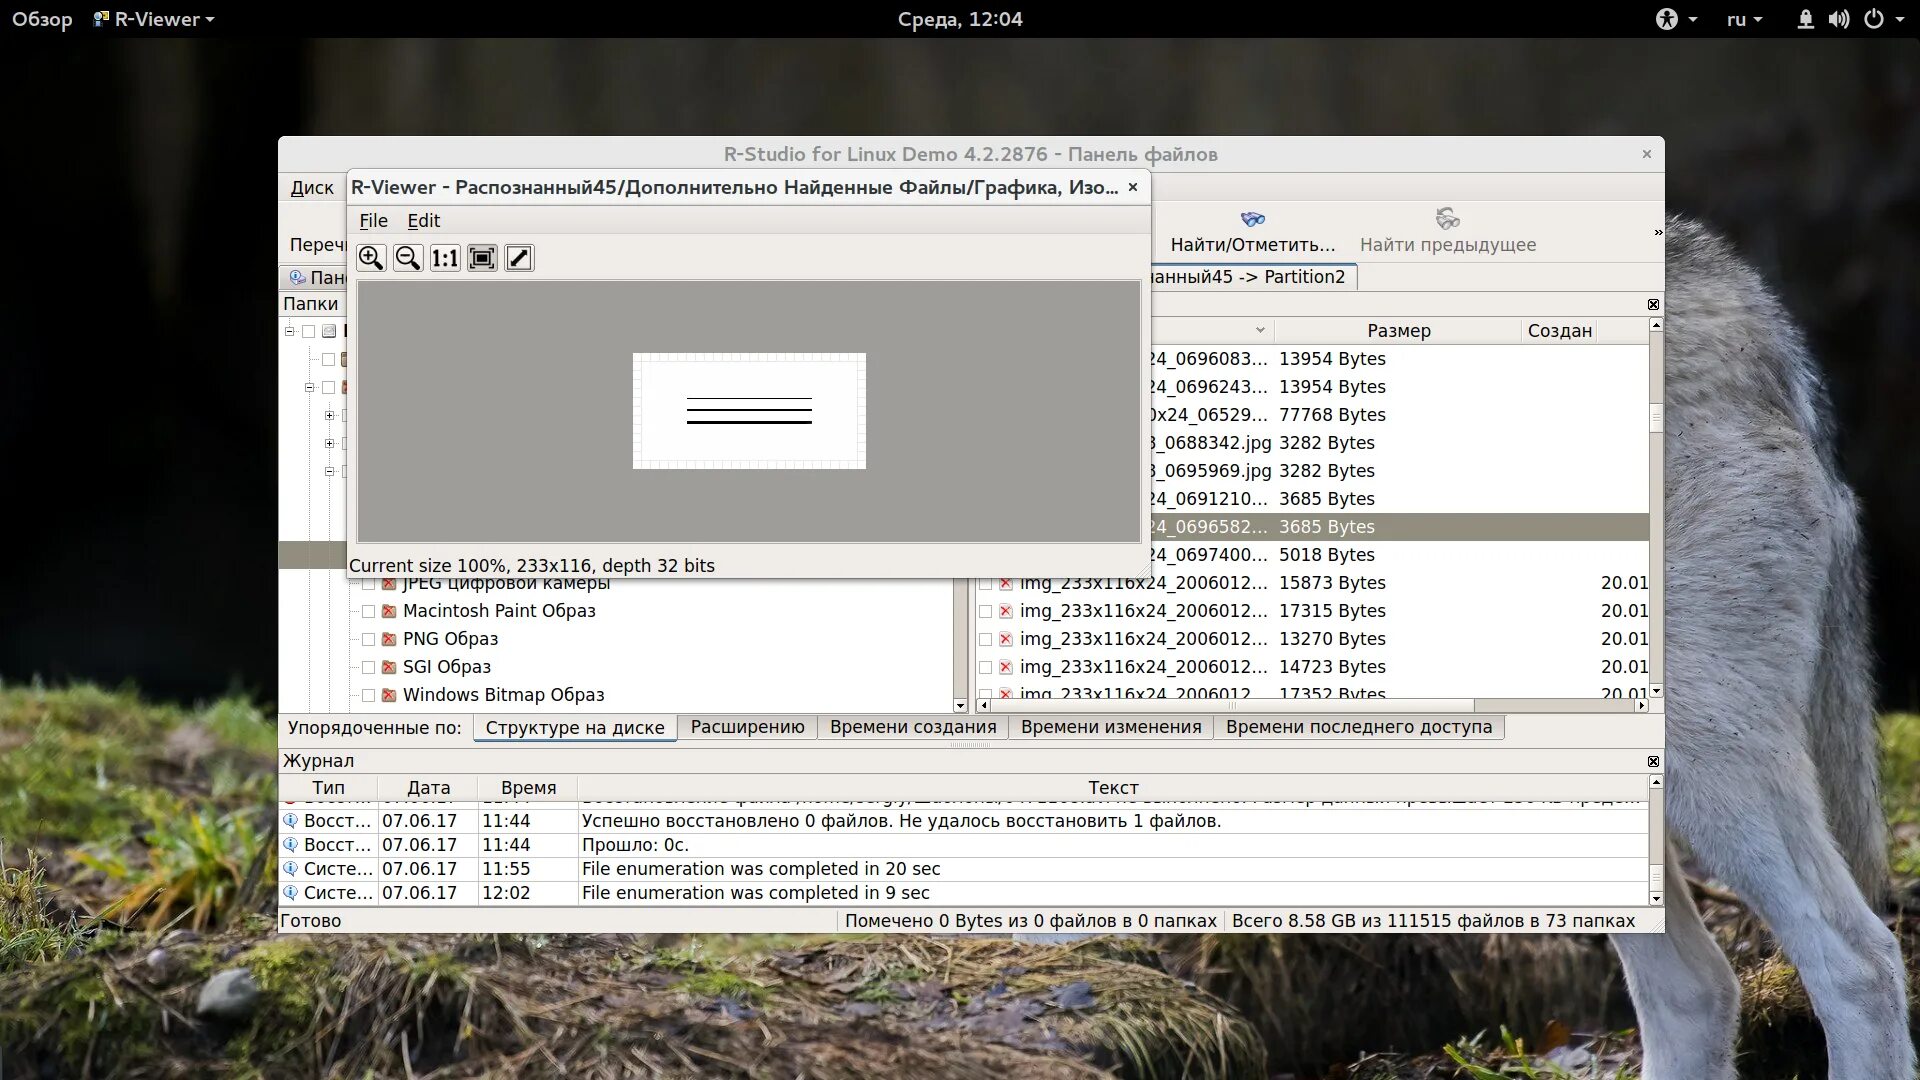The height and width of the screenshot is (1080, 1920).
Task: Tick the Macintosh Paint Образ checkbox
Action: [368, 611]
